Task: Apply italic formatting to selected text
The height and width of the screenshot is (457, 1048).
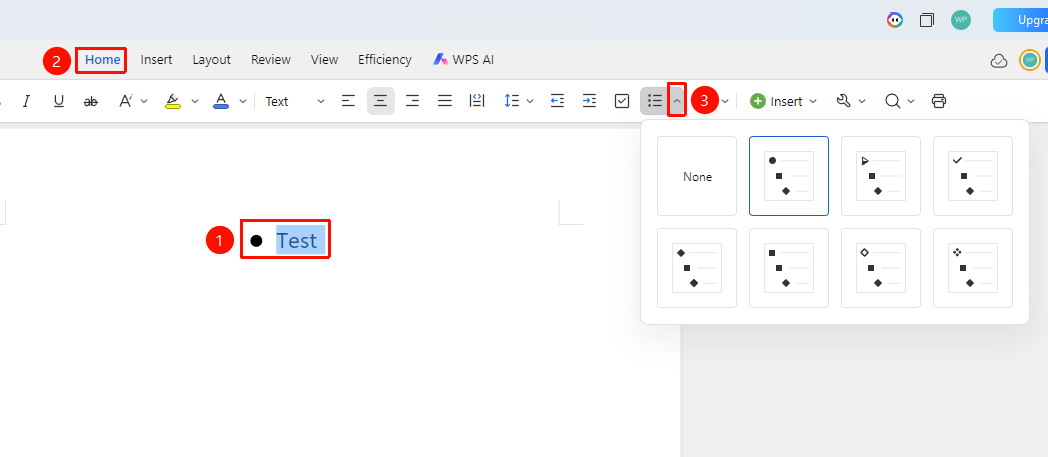Action: (x=27, y=101)
